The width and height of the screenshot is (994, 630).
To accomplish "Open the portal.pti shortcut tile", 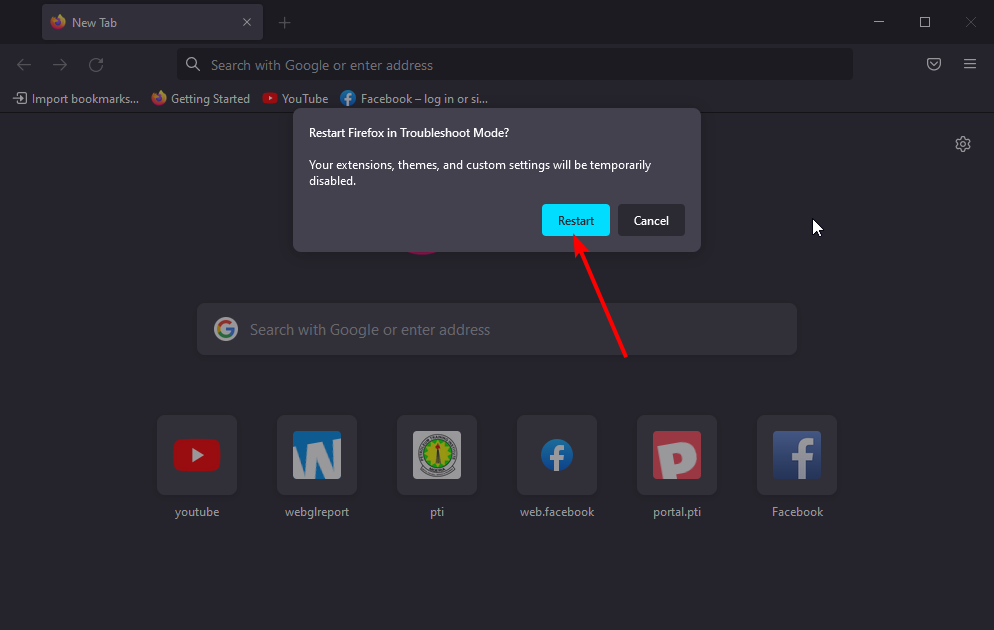I will [676, 455].
